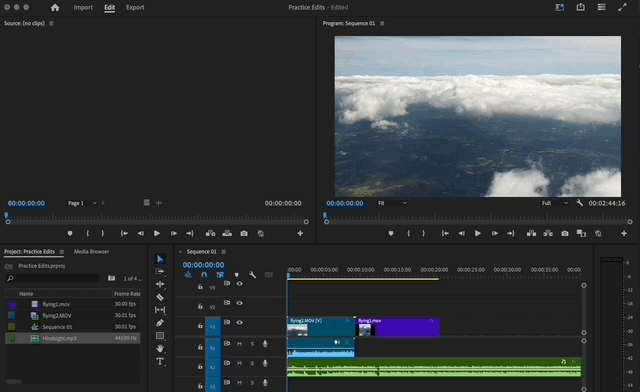Select the Track Select Forward tool
The image size is (640, 392).
pos(160,272)
